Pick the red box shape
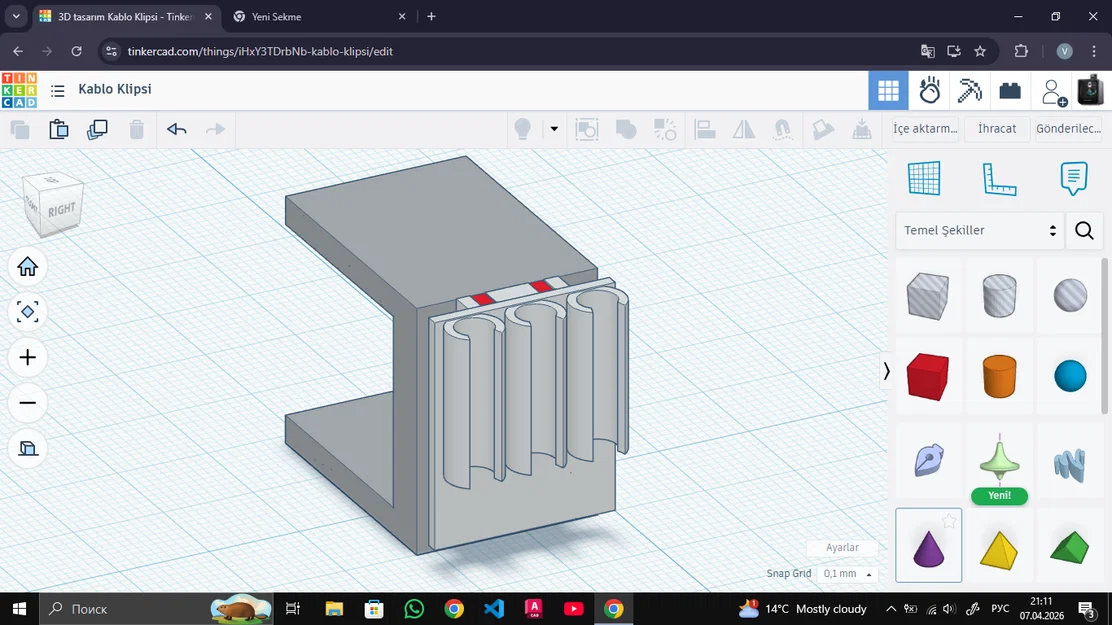This screenshot has width=1112, height=625. coord(927,377)
